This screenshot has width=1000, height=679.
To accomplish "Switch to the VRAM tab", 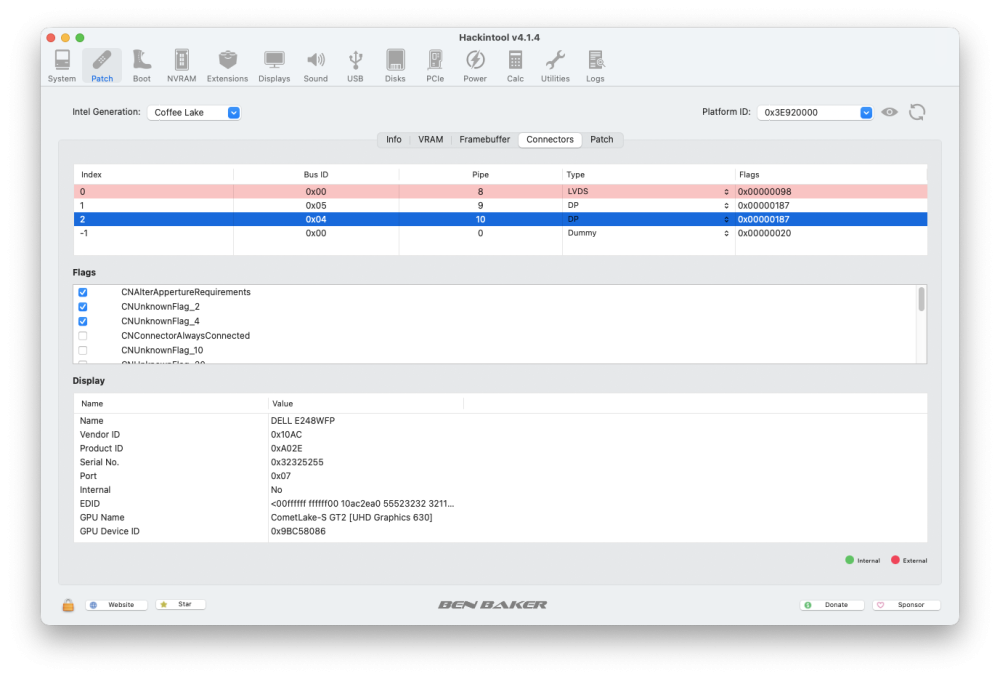I will tap(430, 140).
